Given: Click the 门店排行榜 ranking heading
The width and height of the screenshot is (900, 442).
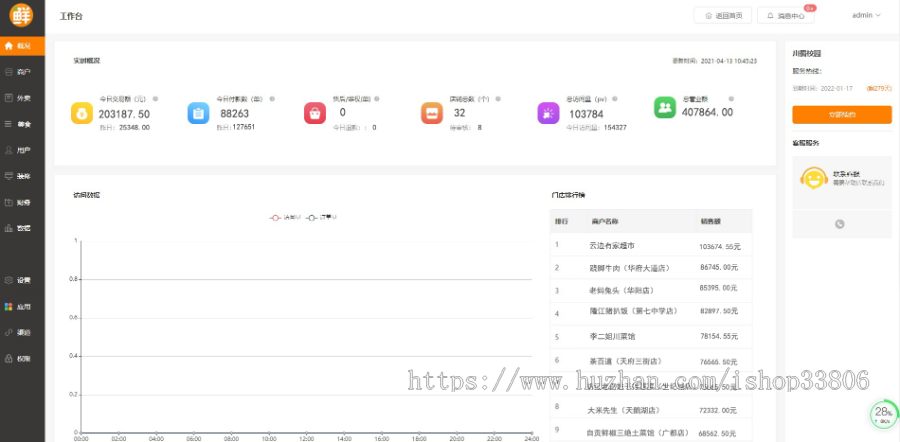Looking at the screenshot, I should click(x=568, y=195).
